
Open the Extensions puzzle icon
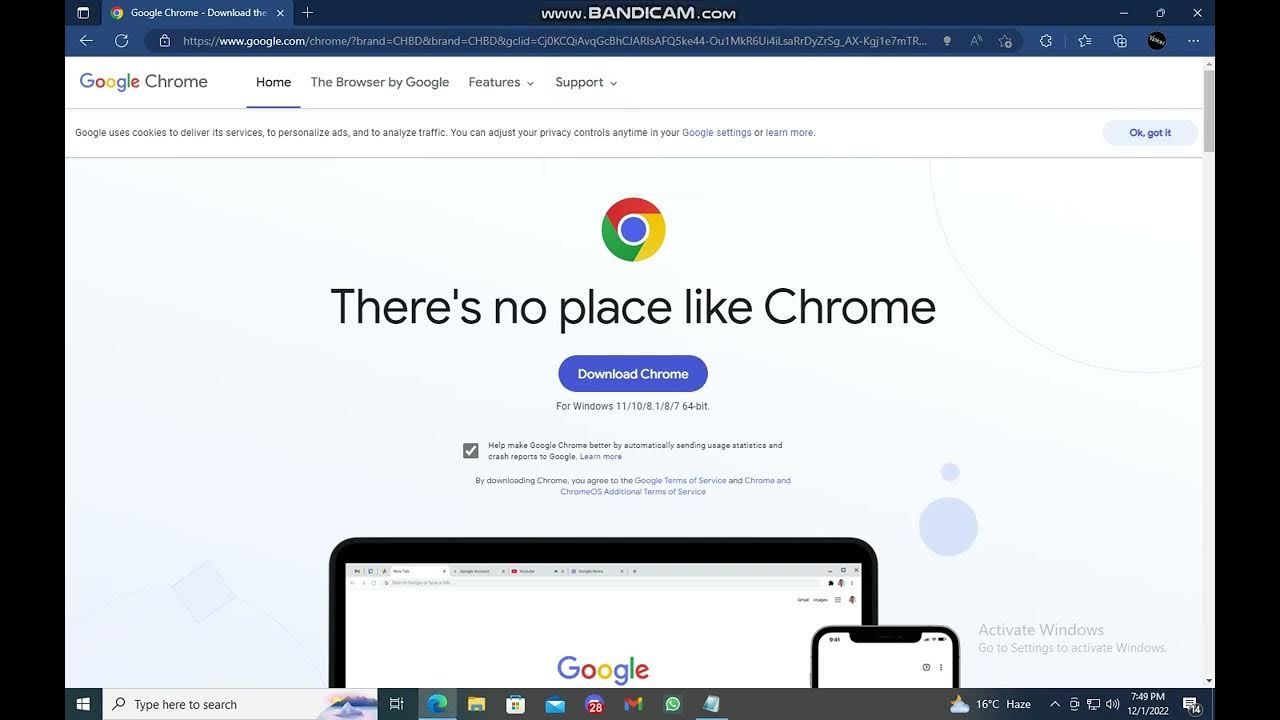(x=1046, y=41)
